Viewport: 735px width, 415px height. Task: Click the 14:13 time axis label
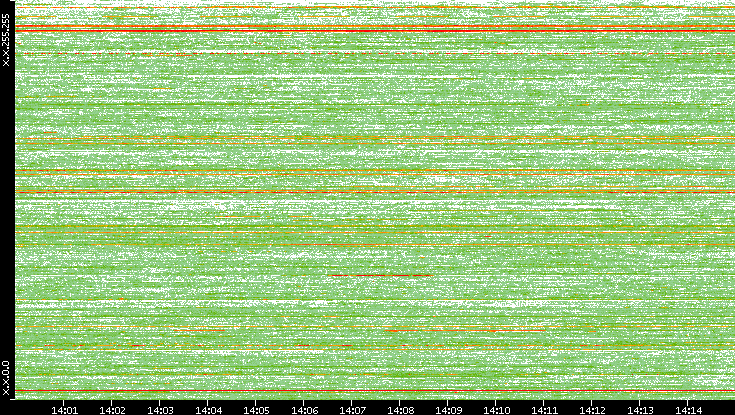640,410
